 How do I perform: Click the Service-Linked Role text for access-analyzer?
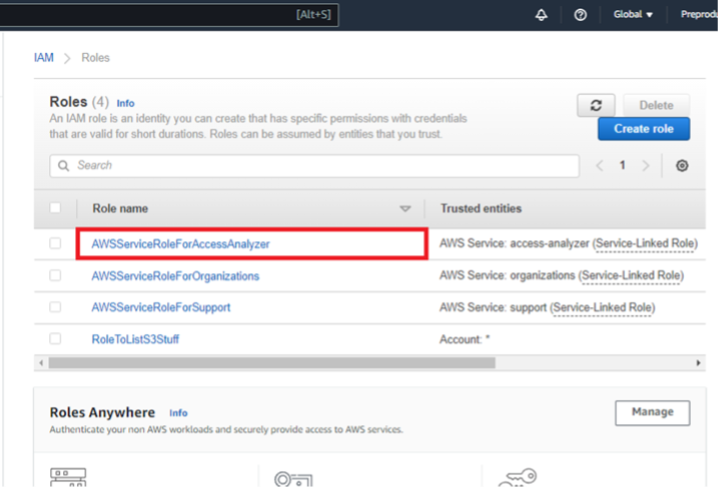pos(645,243)
